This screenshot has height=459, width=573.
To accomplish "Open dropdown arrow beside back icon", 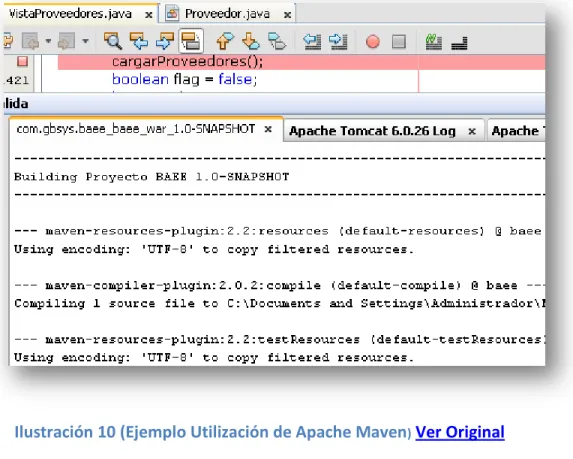I will (x=48, y=41).
